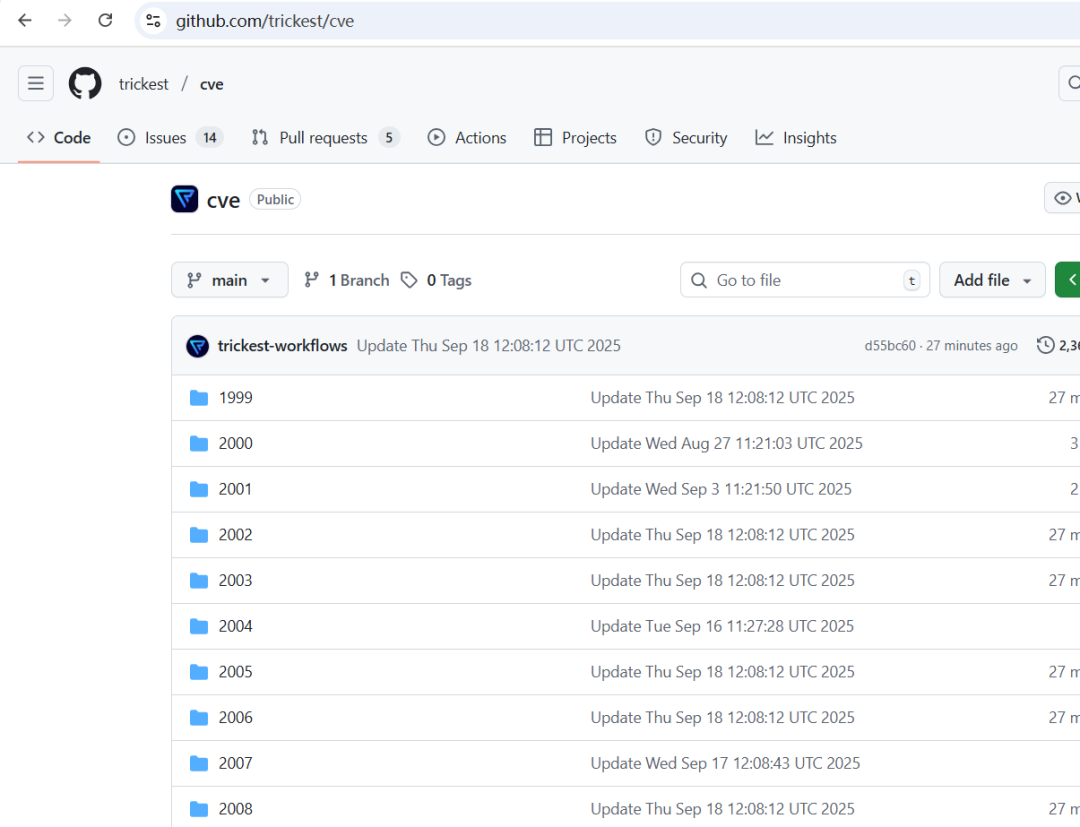Switch to the Issues tab

point(170,138)
